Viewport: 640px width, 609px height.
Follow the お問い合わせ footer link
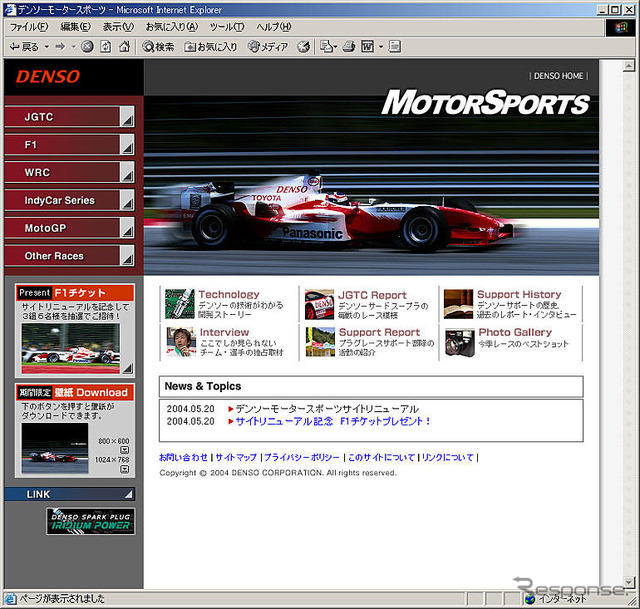click(183, 457)
